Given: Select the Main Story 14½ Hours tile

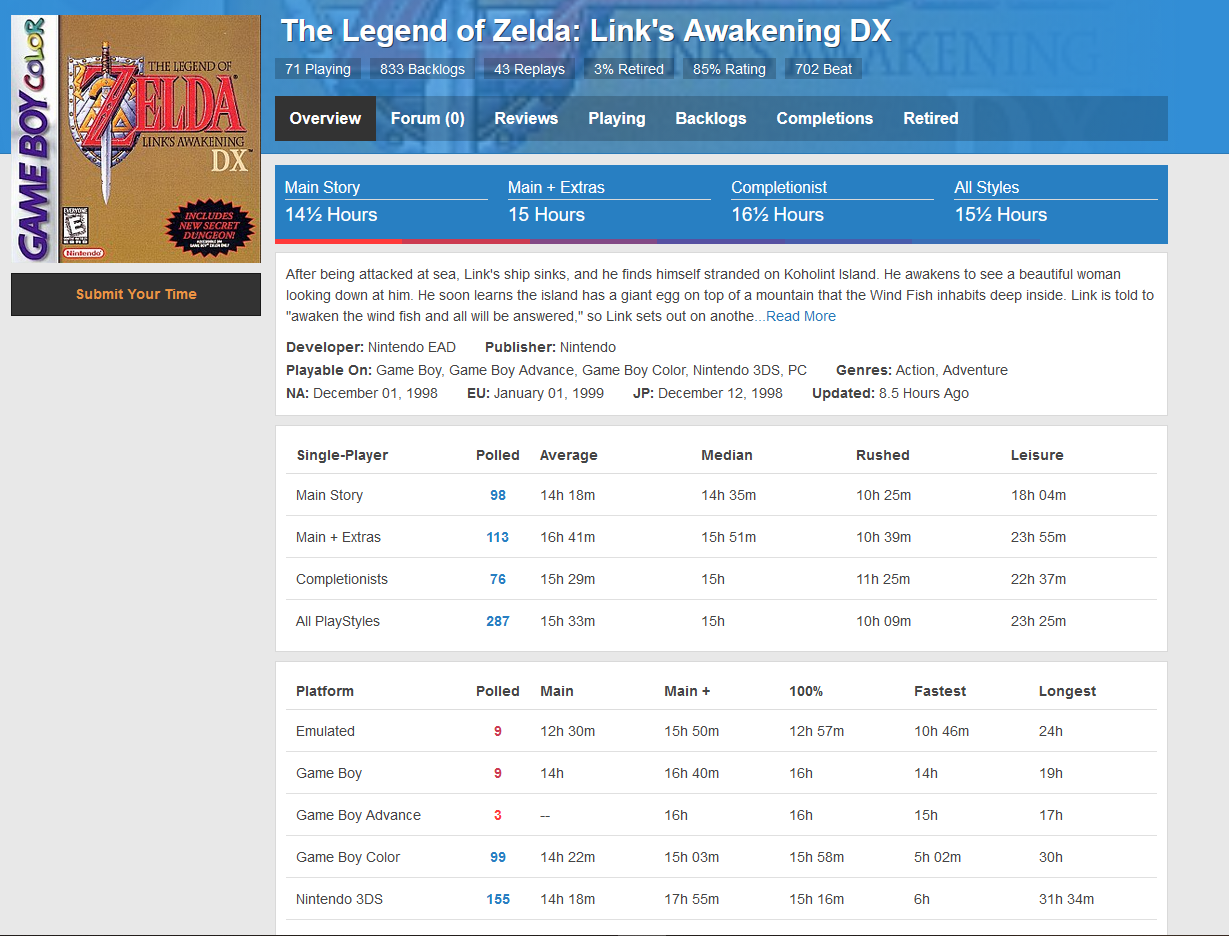Looking at the screenshot, I should pyautogui.click(x=386, y=202).
